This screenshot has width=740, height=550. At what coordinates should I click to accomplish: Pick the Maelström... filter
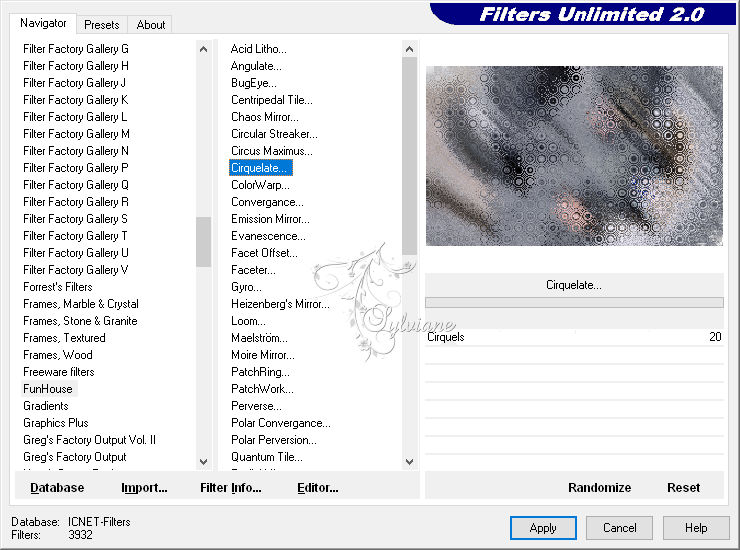(x=259, y=338)
